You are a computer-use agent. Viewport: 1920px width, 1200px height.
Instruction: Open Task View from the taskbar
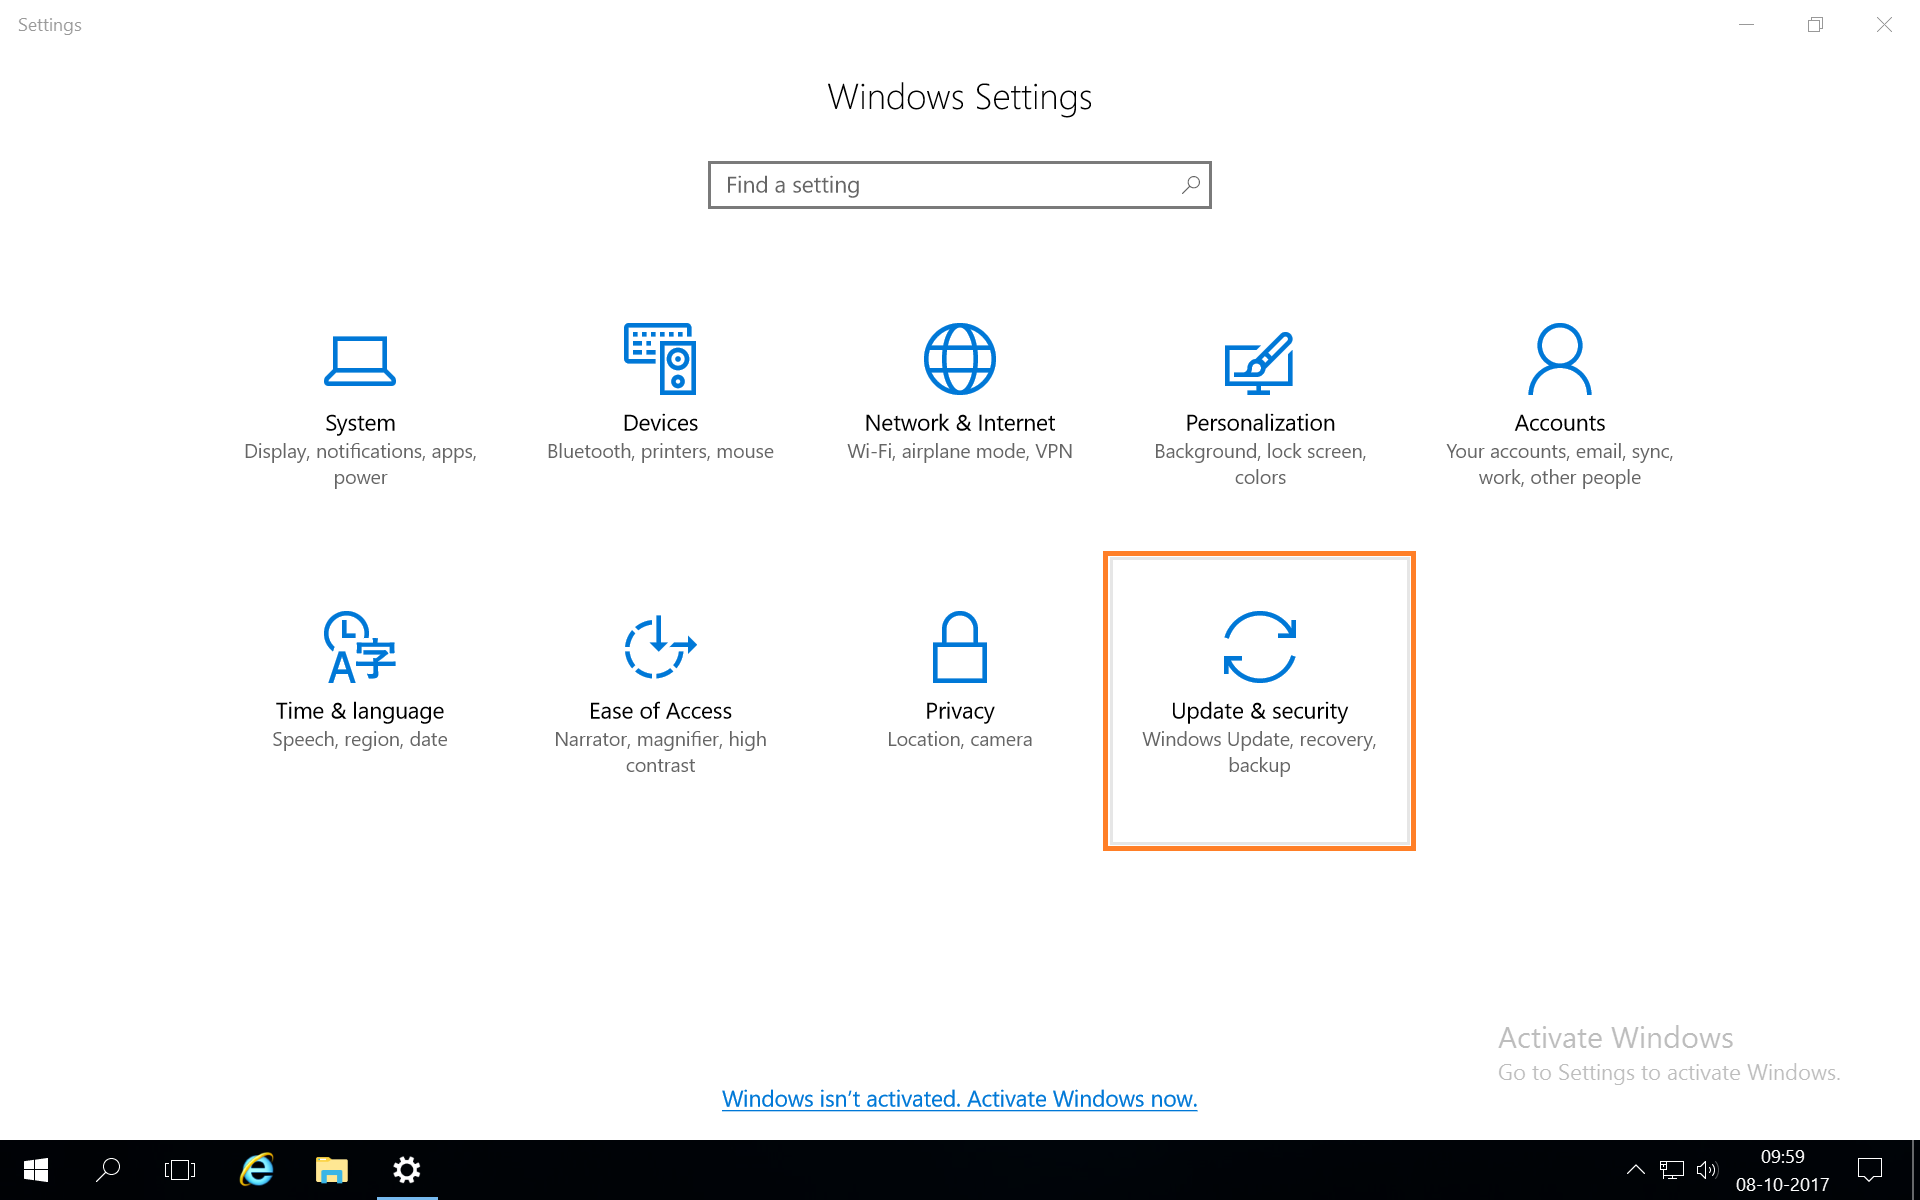(180, 1170)
